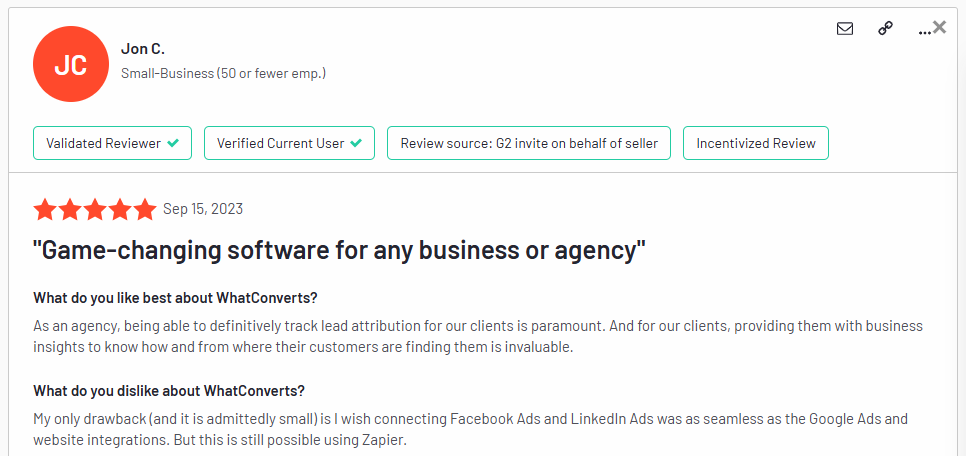This screenshot has height=456, width=966.
Task: Copy the review link via chain icon
Action: point(885,28)
